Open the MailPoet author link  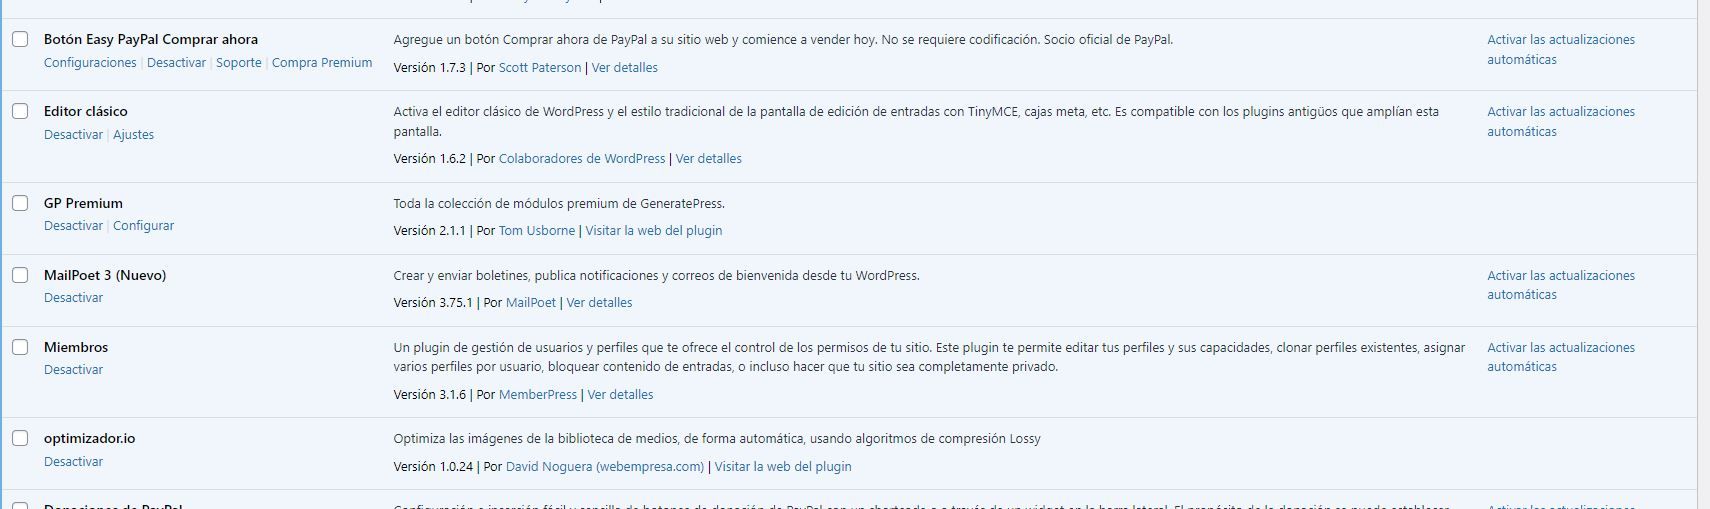pos(531,302)
